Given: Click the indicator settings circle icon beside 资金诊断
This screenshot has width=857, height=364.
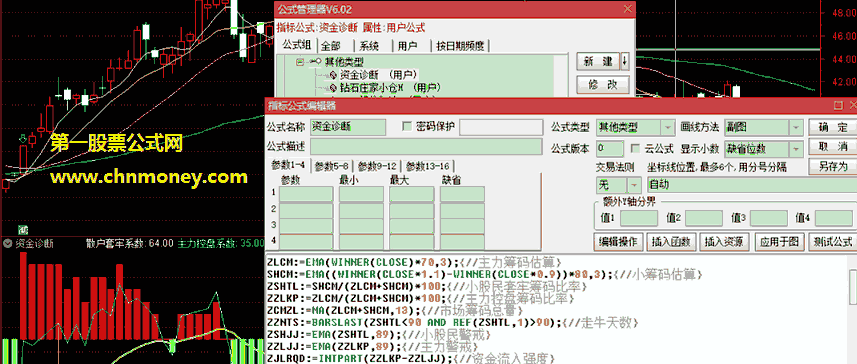Looking at the screenshot, I should click(8, 244).
